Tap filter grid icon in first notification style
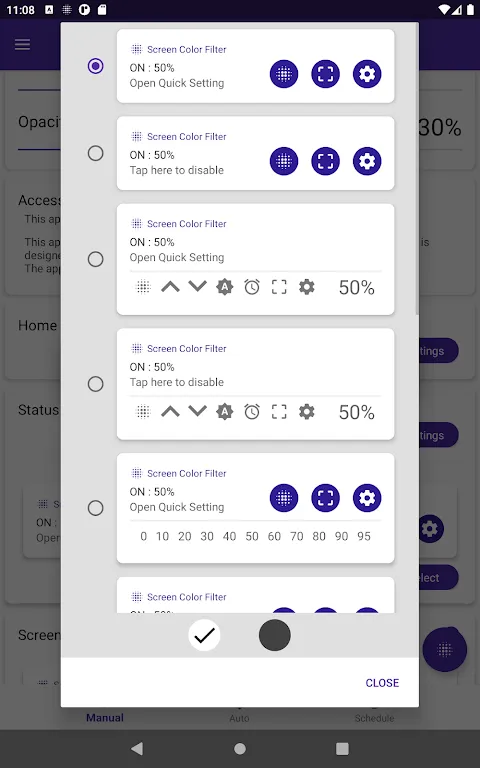480x768 pixels. pos(284,74)
